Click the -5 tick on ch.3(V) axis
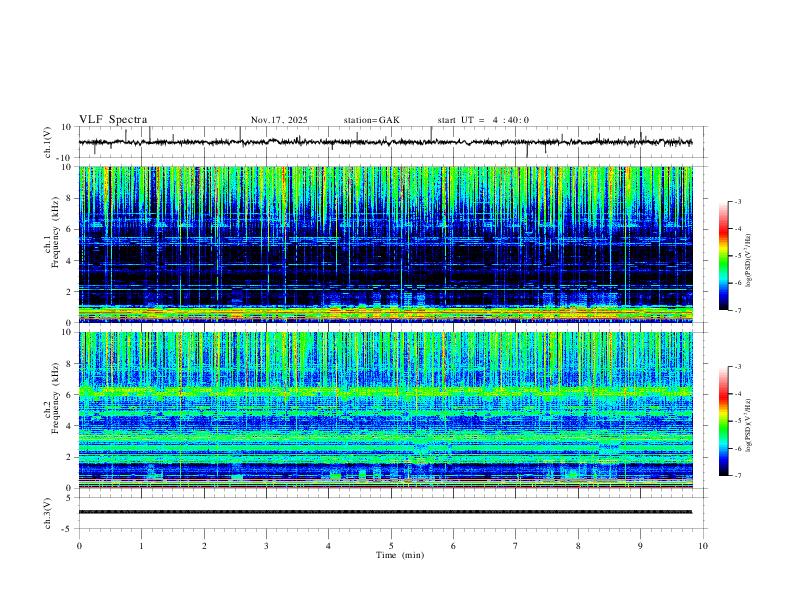Screen dimensions: 792x612 tap(67, 529)
